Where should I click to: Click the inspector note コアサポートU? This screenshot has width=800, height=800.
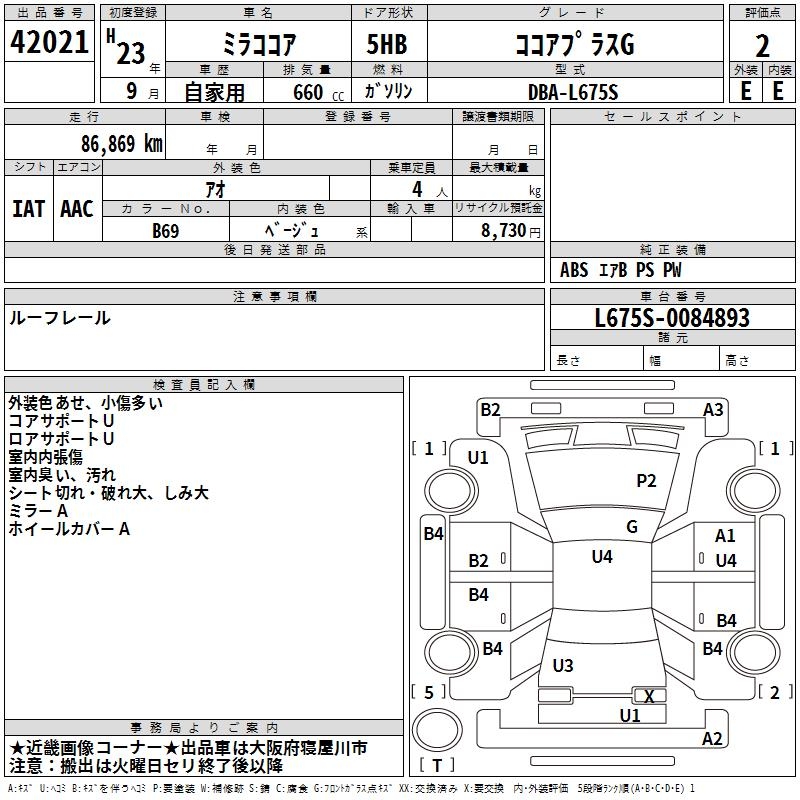[61, 421]
